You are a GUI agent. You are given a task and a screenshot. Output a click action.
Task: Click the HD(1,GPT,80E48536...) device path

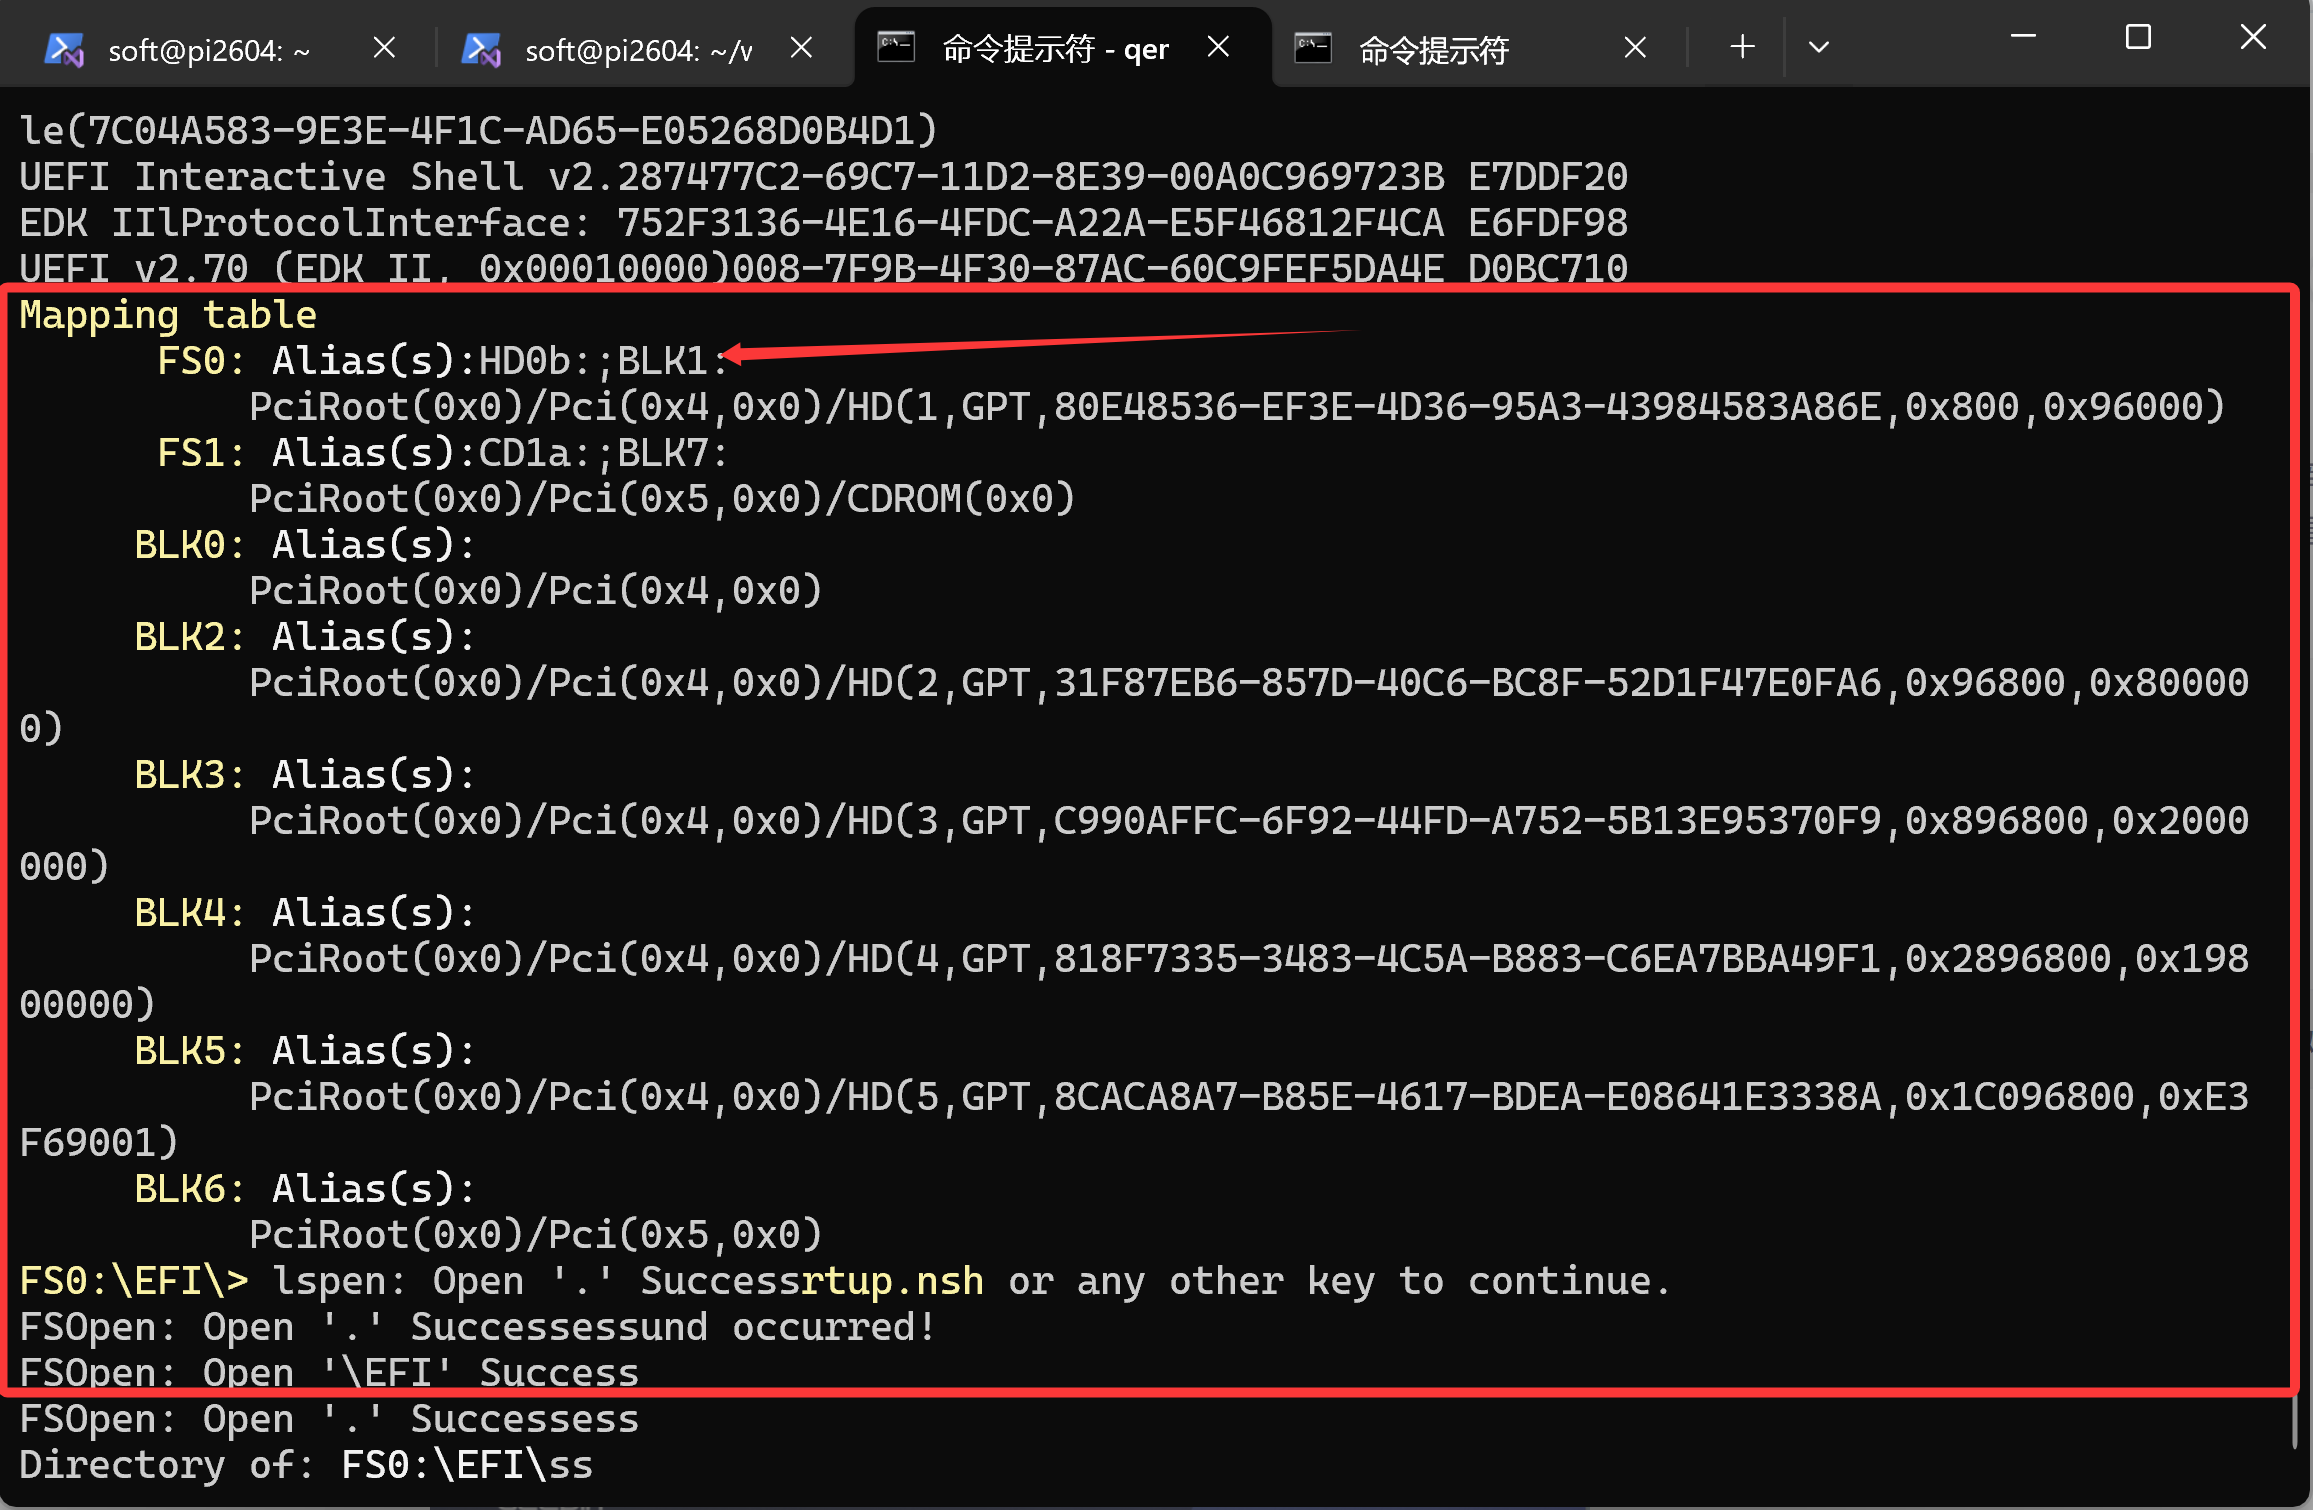tap(1238, 407)
